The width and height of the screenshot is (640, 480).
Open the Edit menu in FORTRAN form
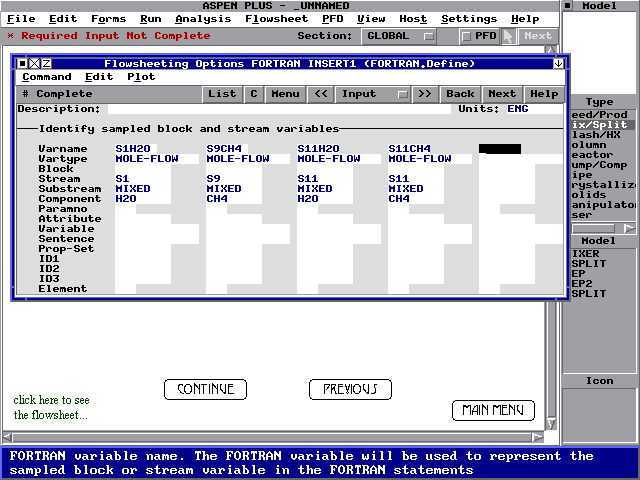pyautogui.click(x=99, y=77)
